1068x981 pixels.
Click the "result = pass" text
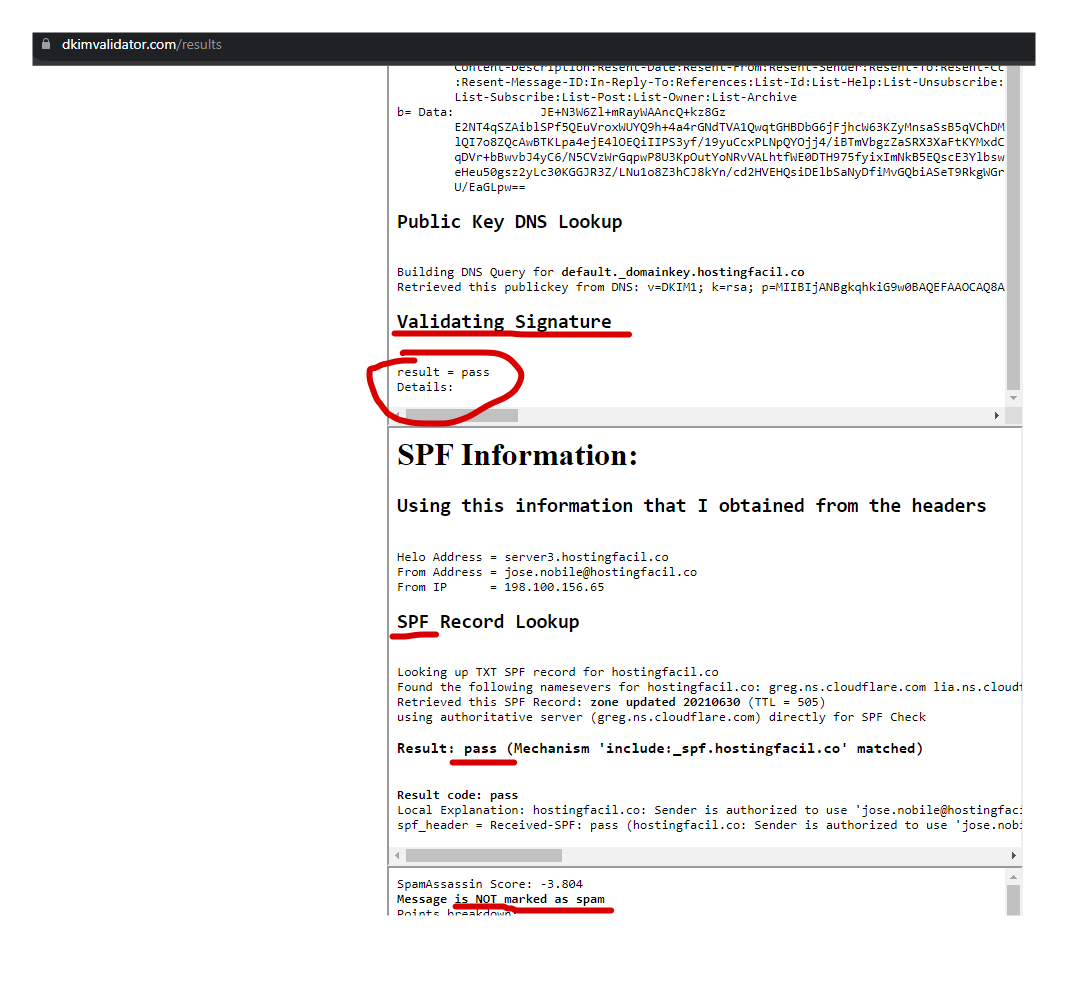tap(443, 372)
